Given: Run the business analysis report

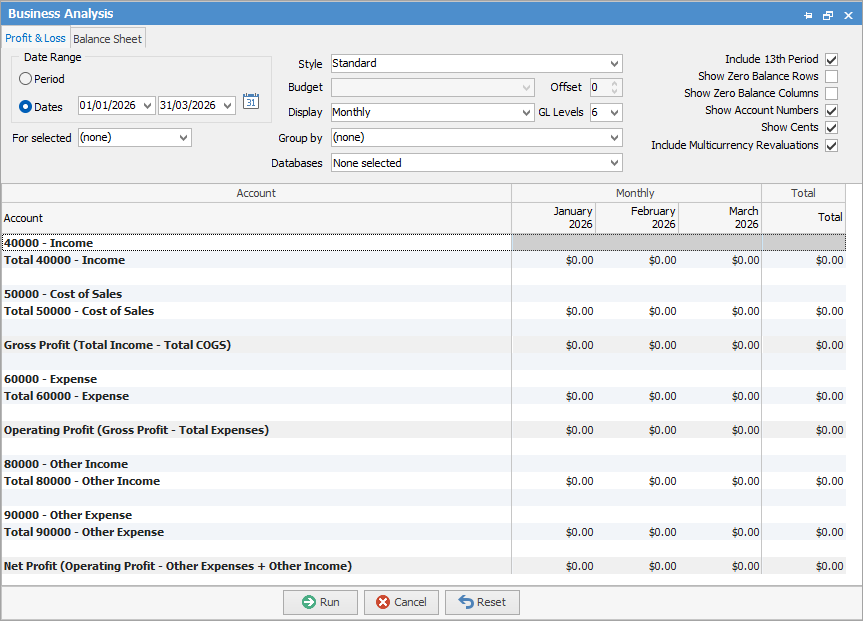Looking at the screenshot, I should pyautogui.click(x=320, y=602).
